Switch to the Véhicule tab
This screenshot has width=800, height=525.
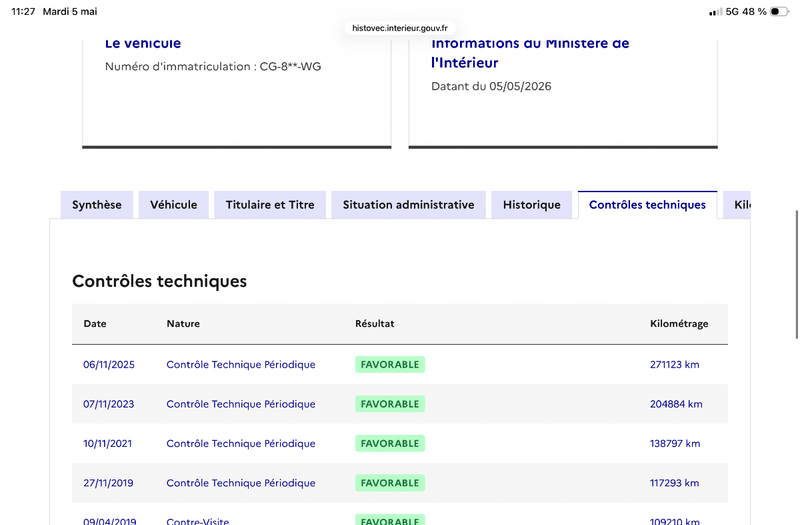173,205
